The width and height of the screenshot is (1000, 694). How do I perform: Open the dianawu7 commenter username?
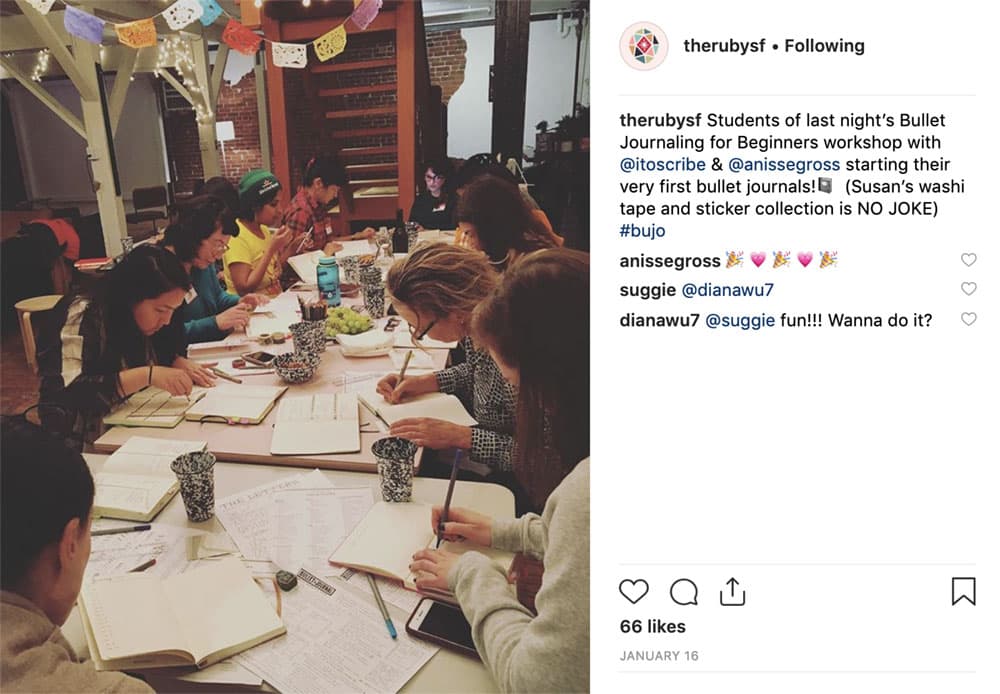click(659, 320)
